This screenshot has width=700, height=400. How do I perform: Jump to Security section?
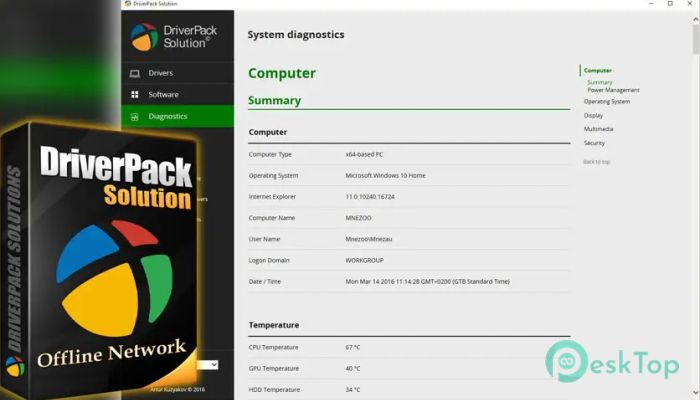point(594,143)
